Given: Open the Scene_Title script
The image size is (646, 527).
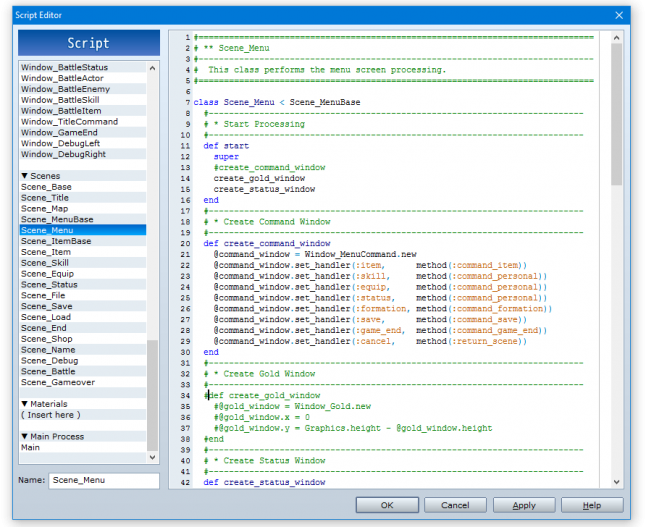Looking at the screenshot, I should point(46,198).
